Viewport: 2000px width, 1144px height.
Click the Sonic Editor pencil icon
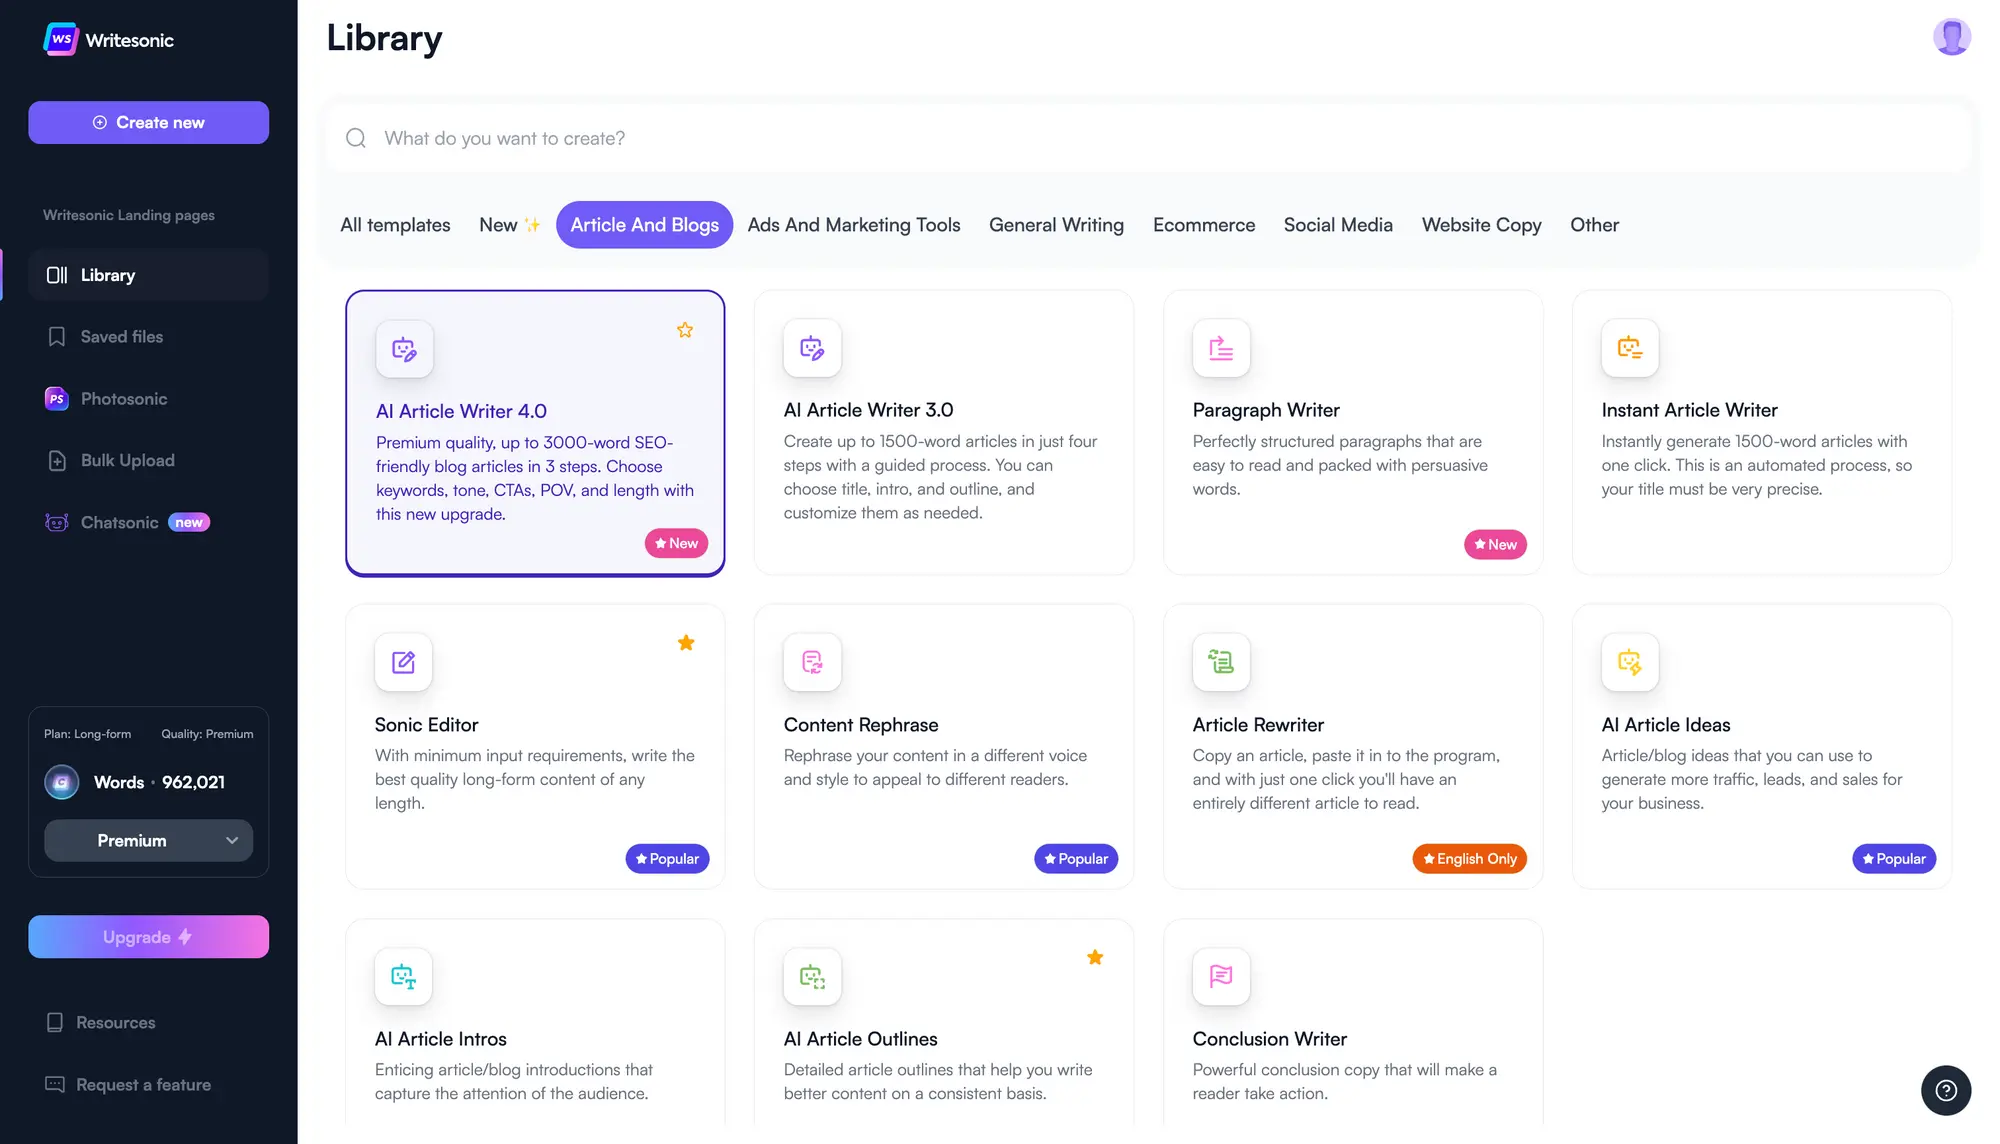pyautogui.click(x=403, y=662)
